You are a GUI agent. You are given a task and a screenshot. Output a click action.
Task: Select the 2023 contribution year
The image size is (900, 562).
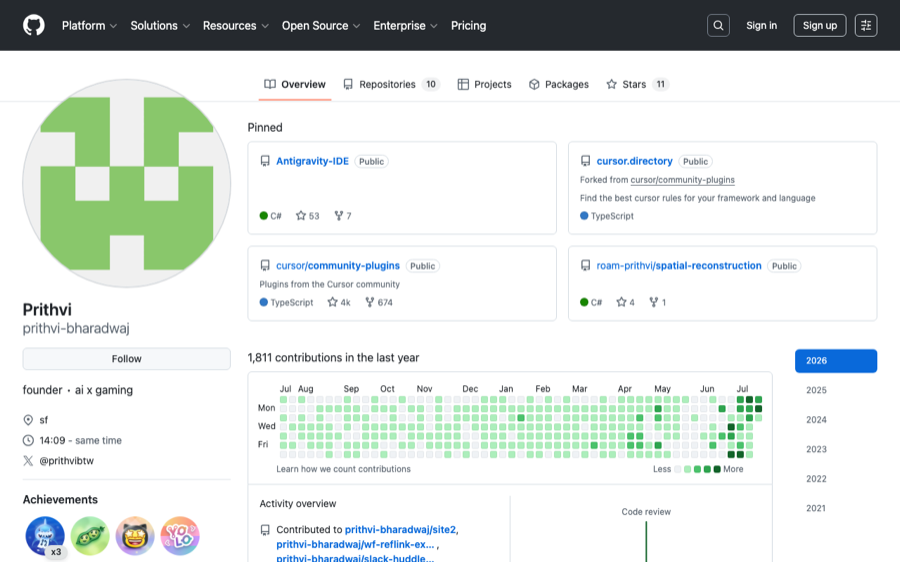click(x=836, y=449)
